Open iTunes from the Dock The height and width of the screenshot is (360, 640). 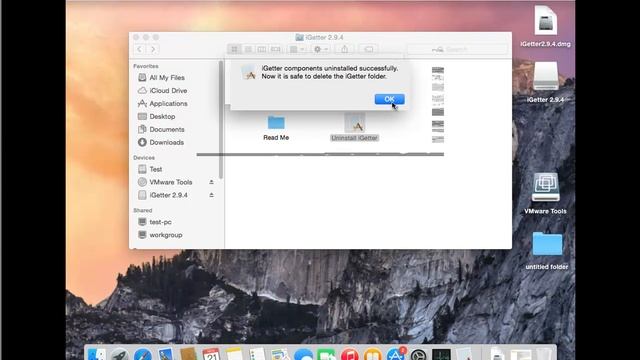[349, 354]
